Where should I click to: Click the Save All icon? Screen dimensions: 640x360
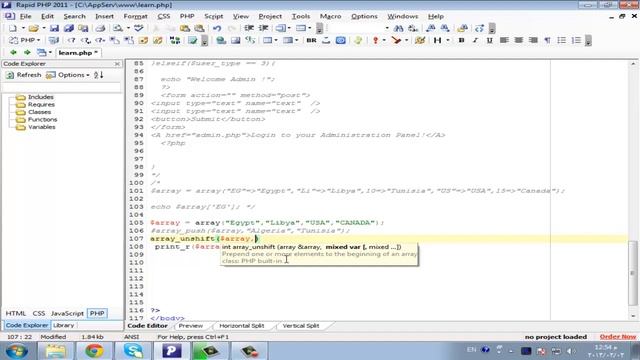tap(69, 28)
